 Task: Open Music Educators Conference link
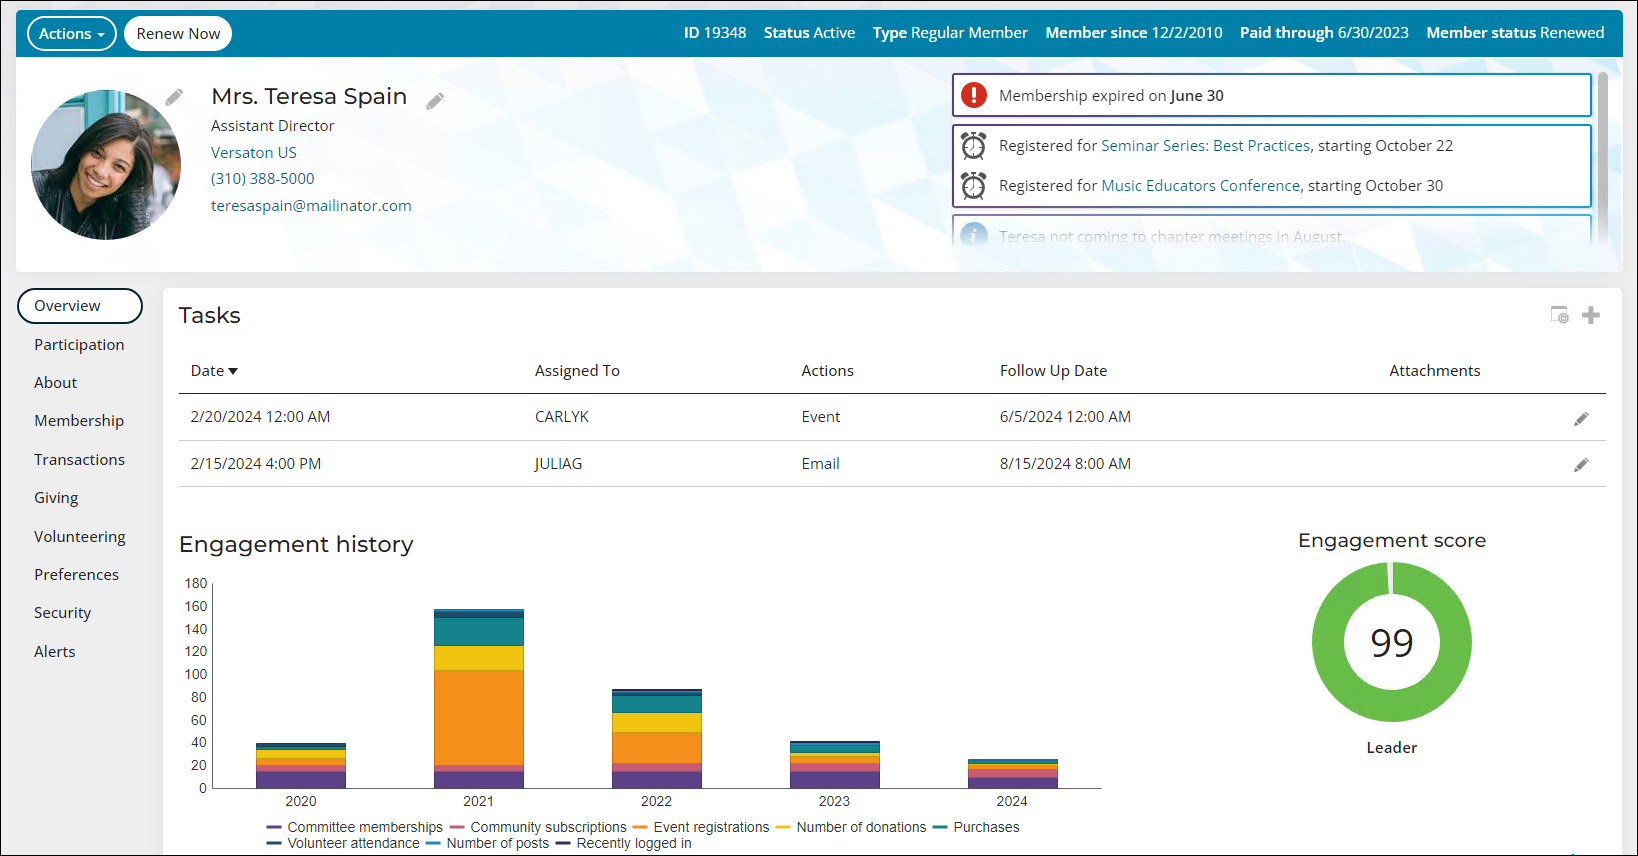point(1200,186)
